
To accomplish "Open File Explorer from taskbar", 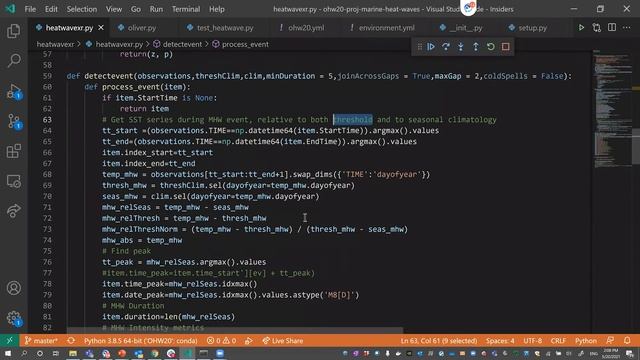I will (73, 353).
